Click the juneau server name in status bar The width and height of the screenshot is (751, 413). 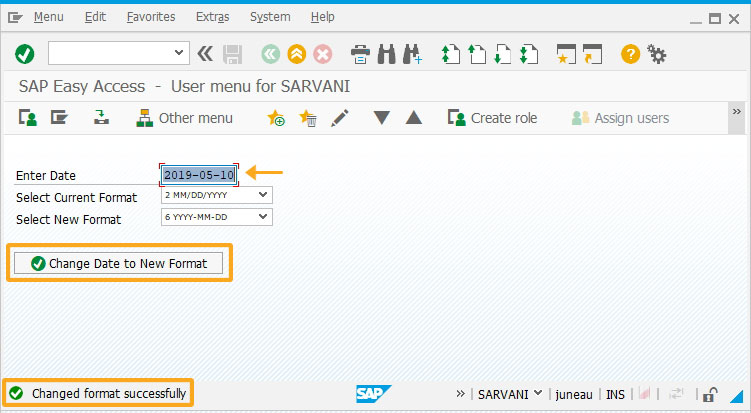pyautogui.click(x=574, y=395)
